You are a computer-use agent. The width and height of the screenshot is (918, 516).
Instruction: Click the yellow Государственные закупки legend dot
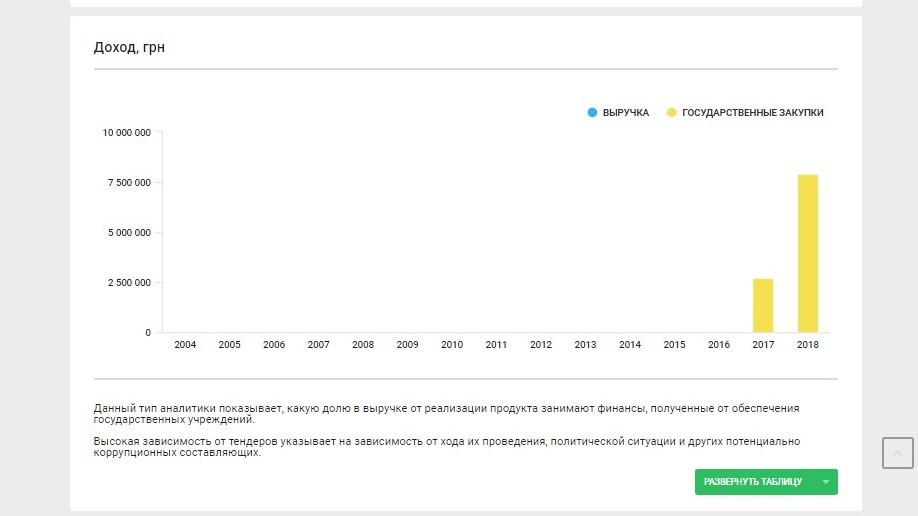672,113
